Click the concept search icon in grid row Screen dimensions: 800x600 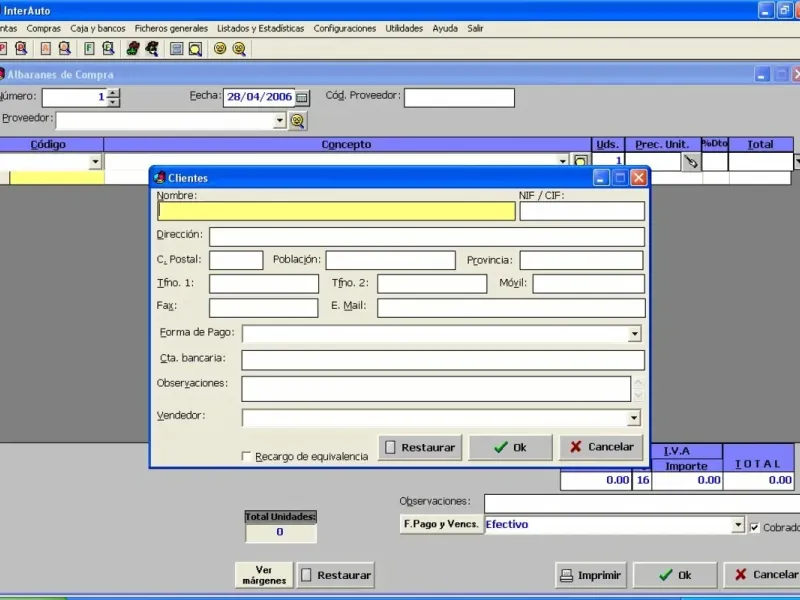(581, 161)
